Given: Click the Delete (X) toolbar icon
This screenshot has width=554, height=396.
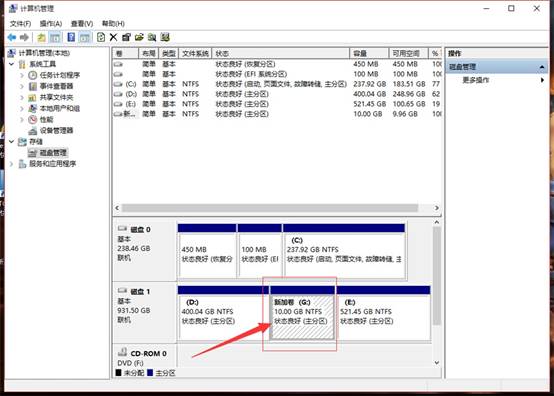Looking at the screenshot, I should click(x=113, y=37).
